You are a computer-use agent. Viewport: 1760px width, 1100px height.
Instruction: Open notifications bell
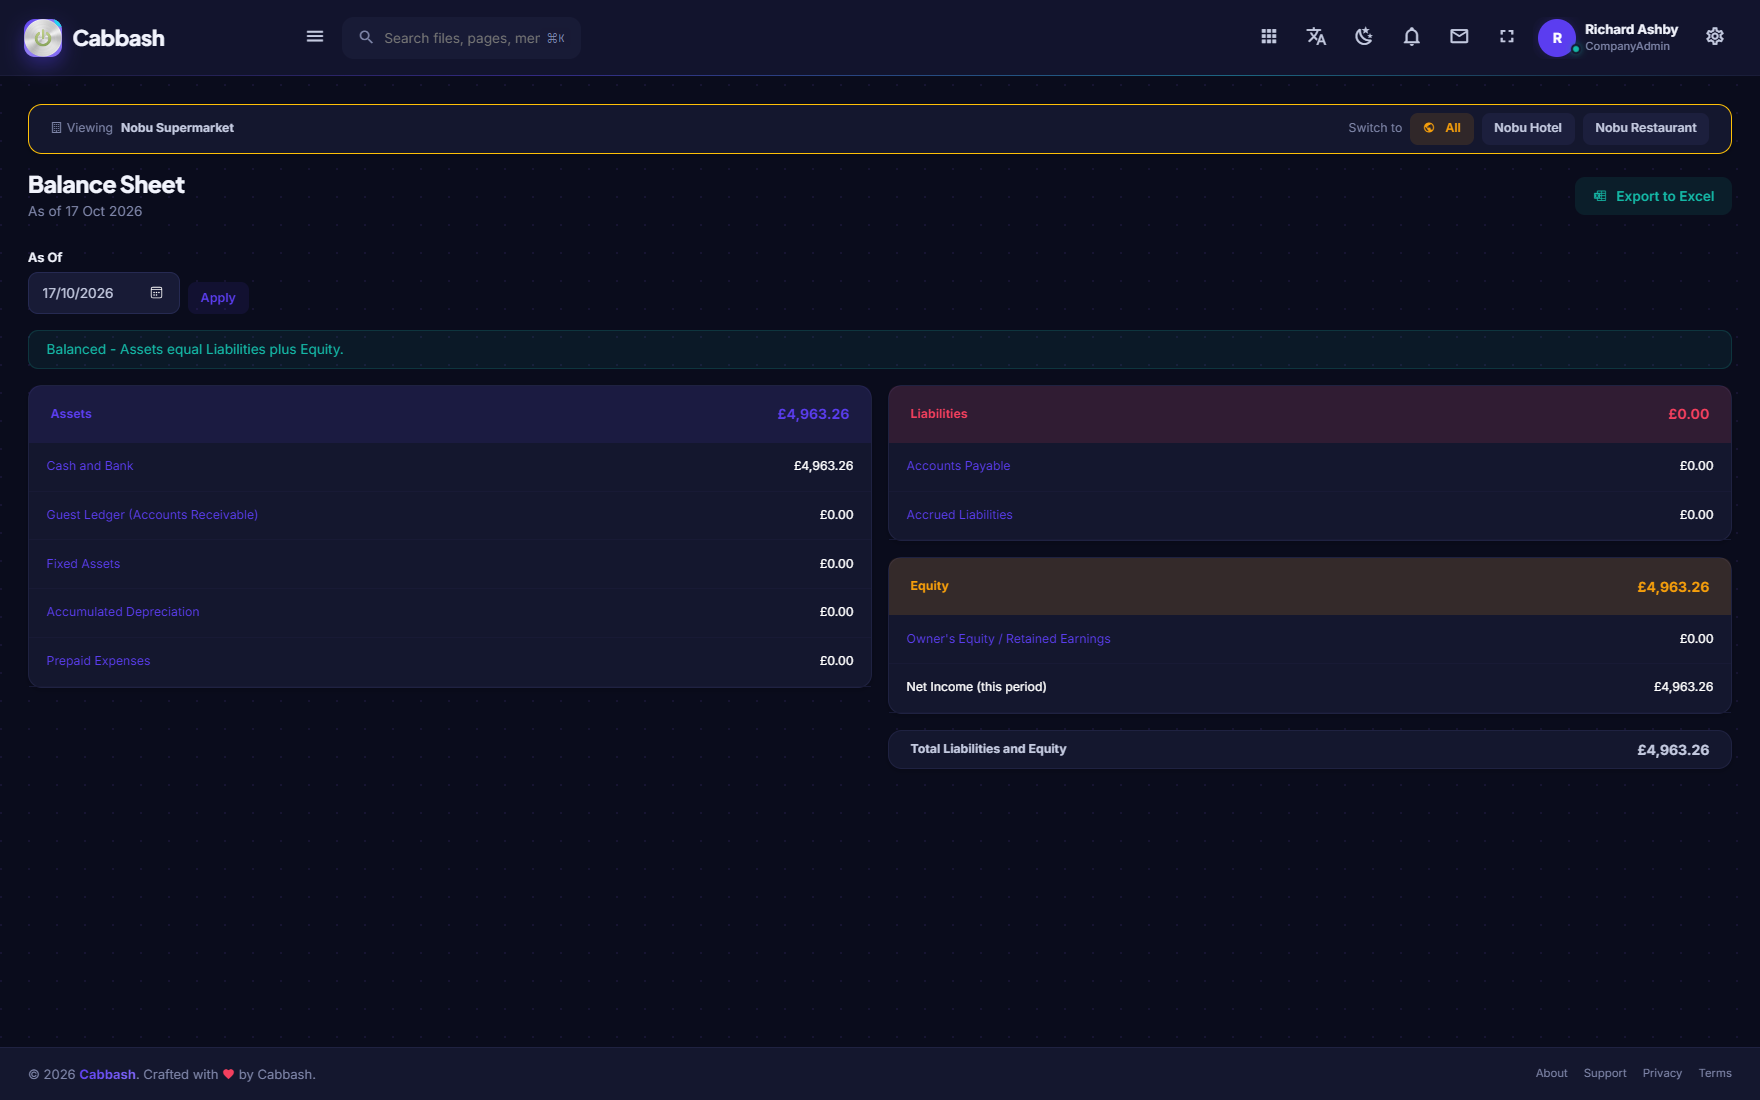click(x=1412, y=37)
